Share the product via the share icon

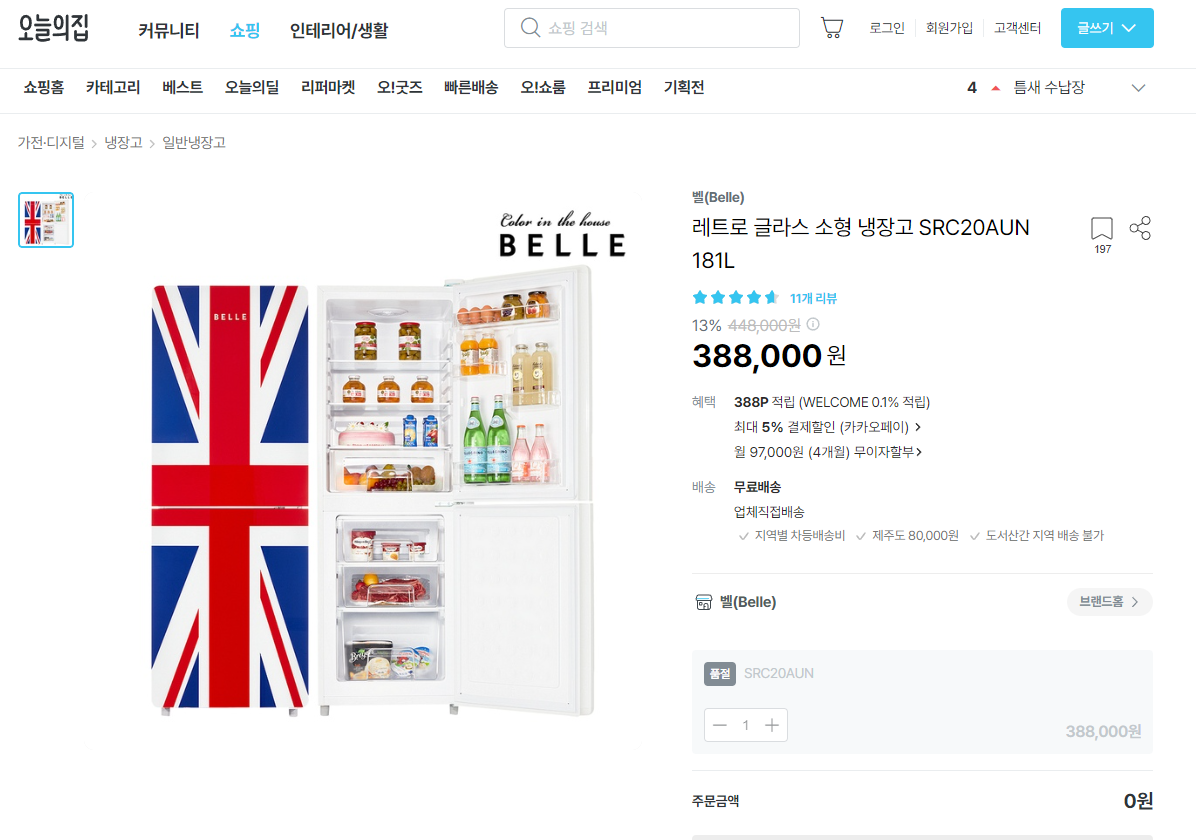pos(1140,228)
